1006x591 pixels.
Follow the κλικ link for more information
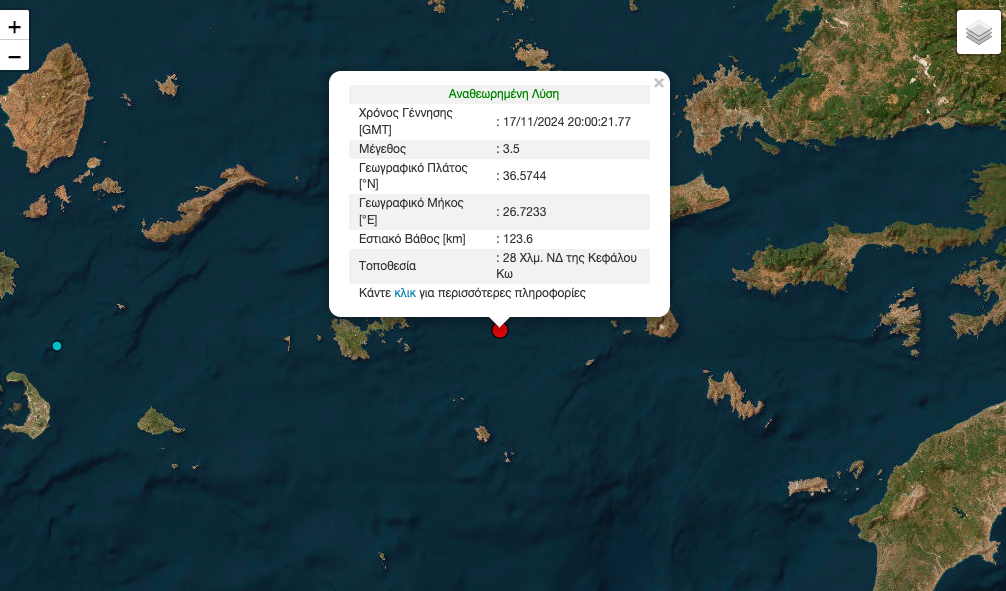(405, 293)
